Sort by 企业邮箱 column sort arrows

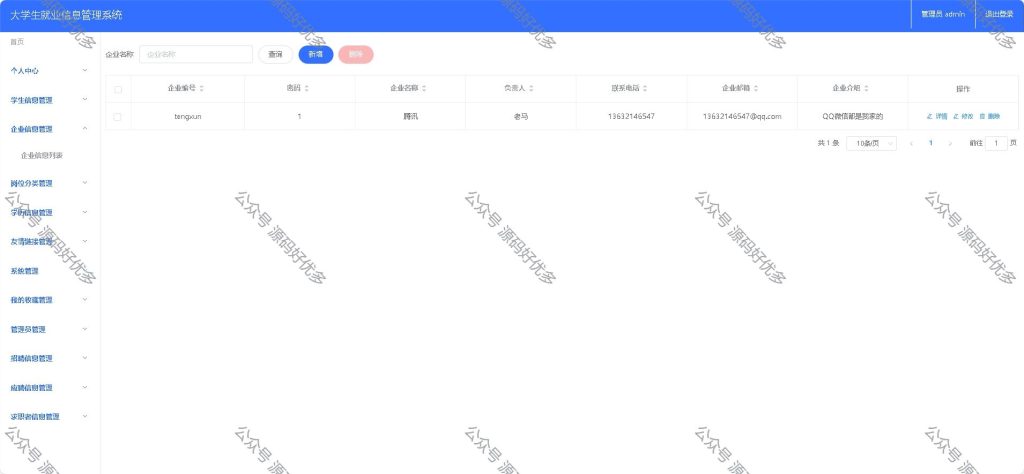pos(756,88)
